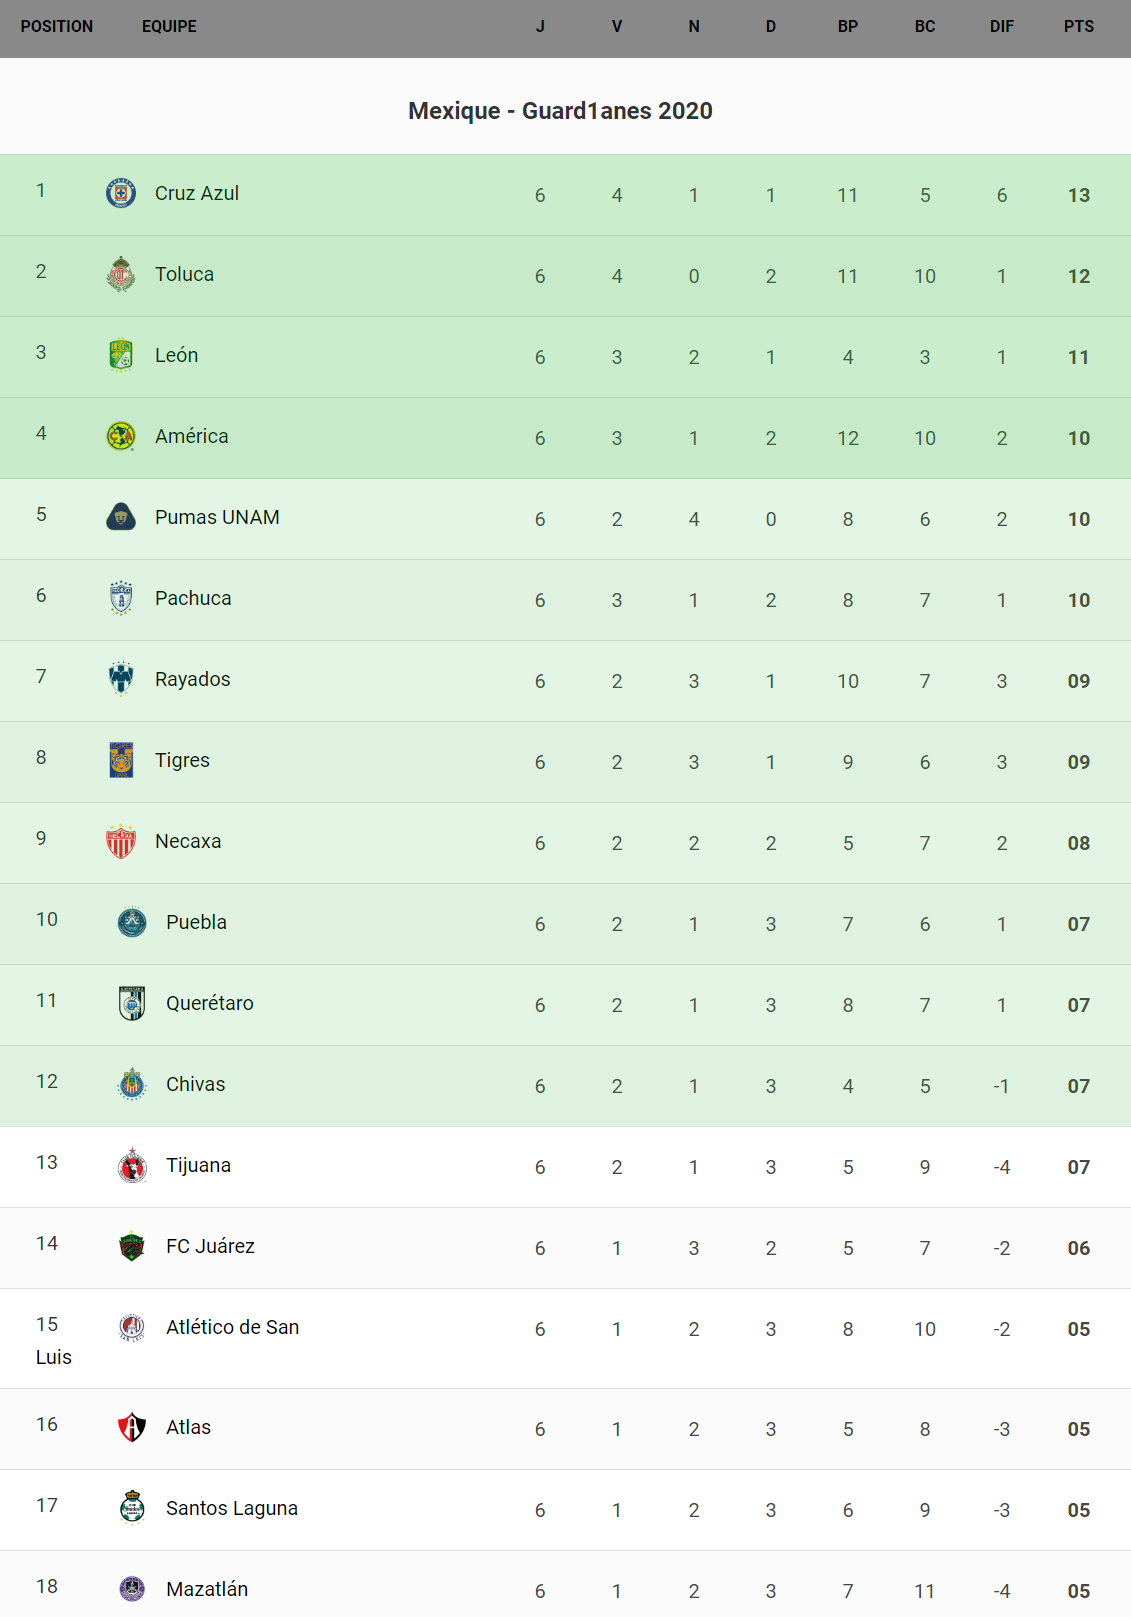Click the Tigres club badge
1131x1617 pixels.
pyautogui.click(x=121, y=760)
